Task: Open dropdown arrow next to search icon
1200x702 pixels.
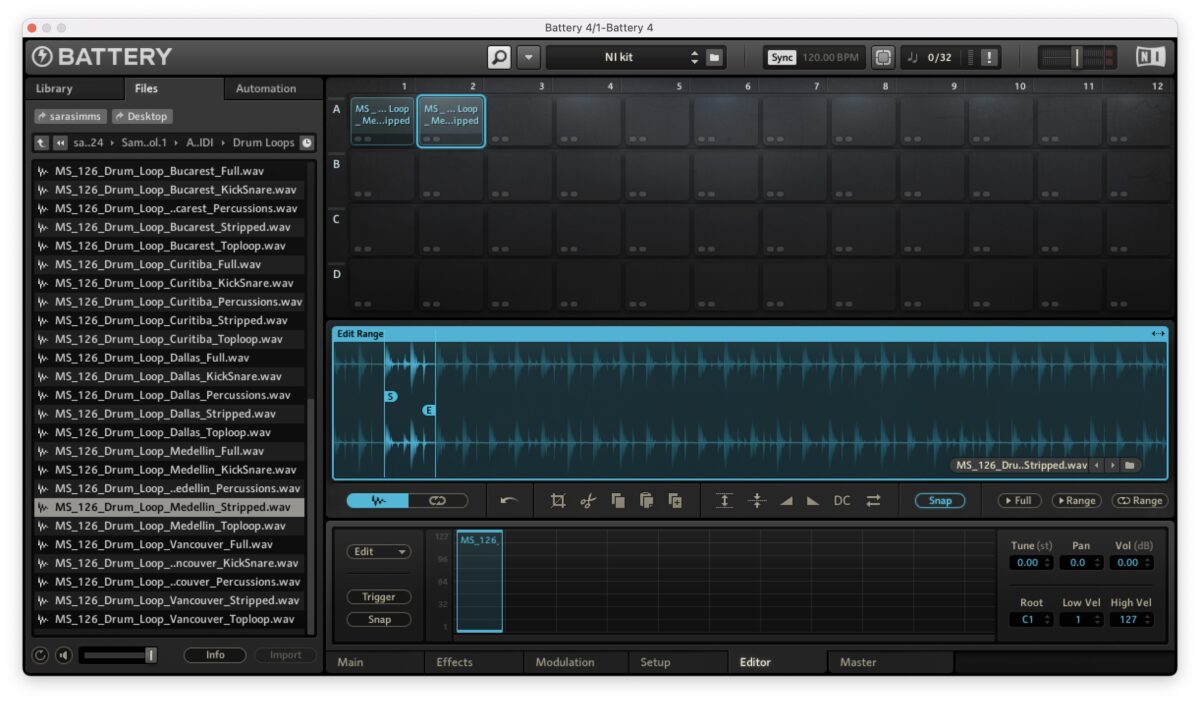Action: (x=529, y=58)
